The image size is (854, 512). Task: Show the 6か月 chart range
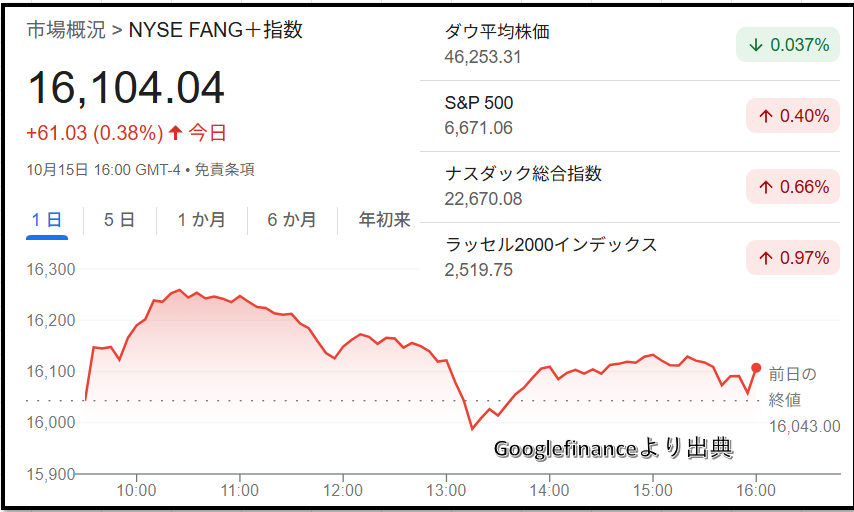tap(292, 220)
